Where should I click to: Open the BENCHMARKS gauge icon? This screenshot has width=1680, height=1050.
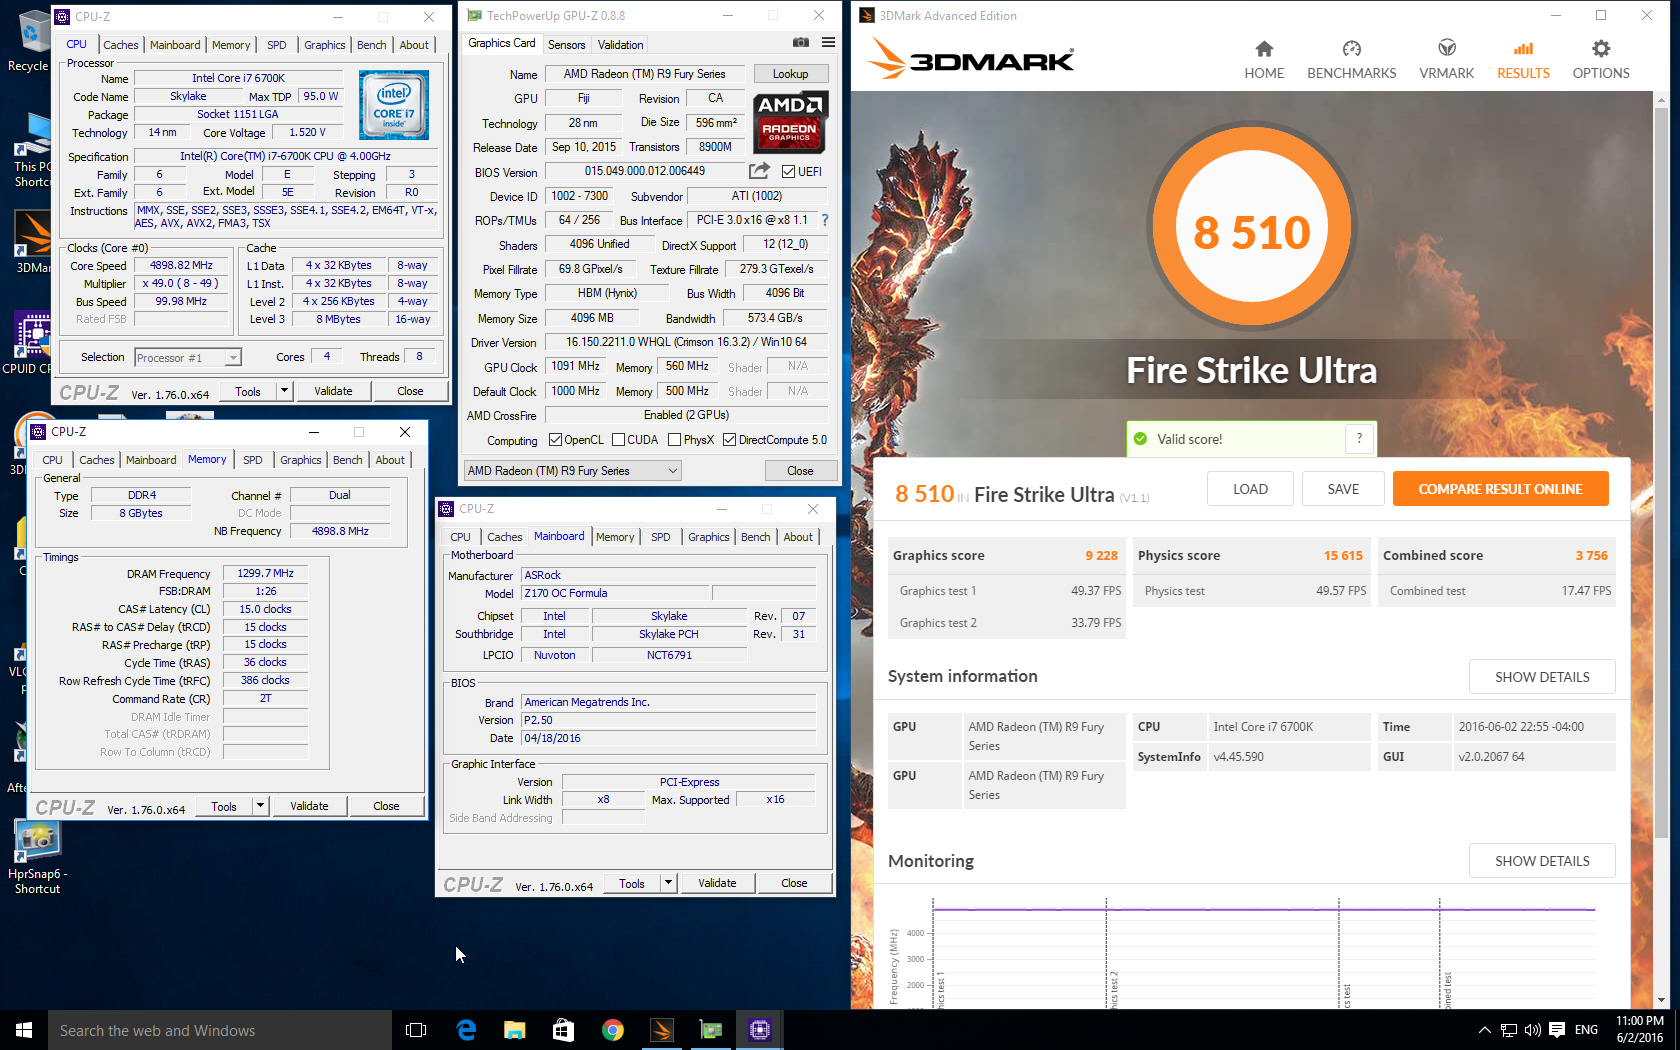(x=1351, y=49)
